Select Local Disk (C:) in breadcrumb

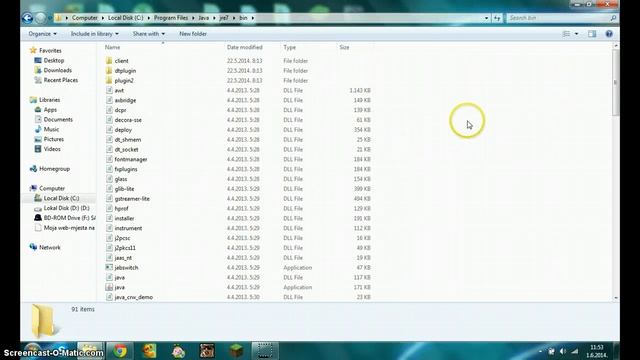click(125, 18)
